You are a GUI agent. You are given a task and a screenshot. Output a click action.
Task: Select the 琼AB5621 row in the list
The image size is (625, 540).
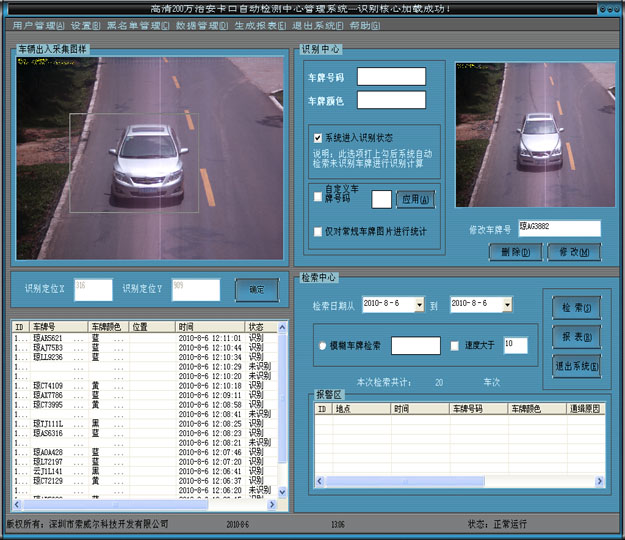click(x=48, y=338)
